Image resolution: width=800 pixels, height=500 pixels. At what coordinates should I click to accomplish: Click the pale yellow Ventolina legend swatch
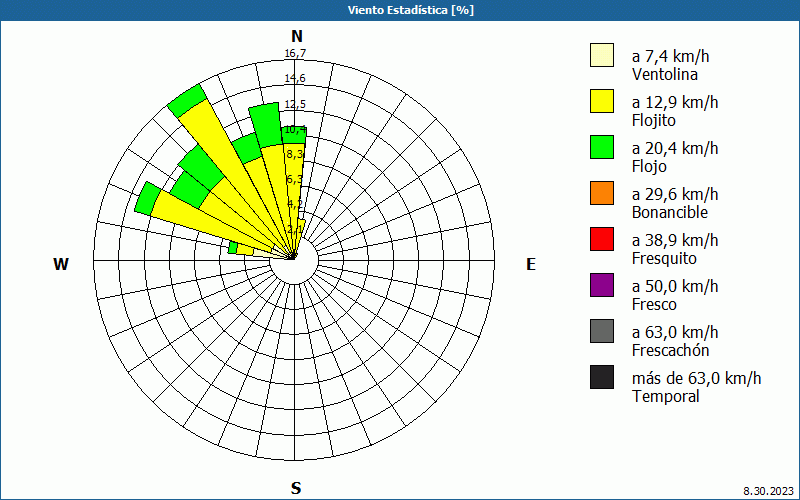pos(602,55)
